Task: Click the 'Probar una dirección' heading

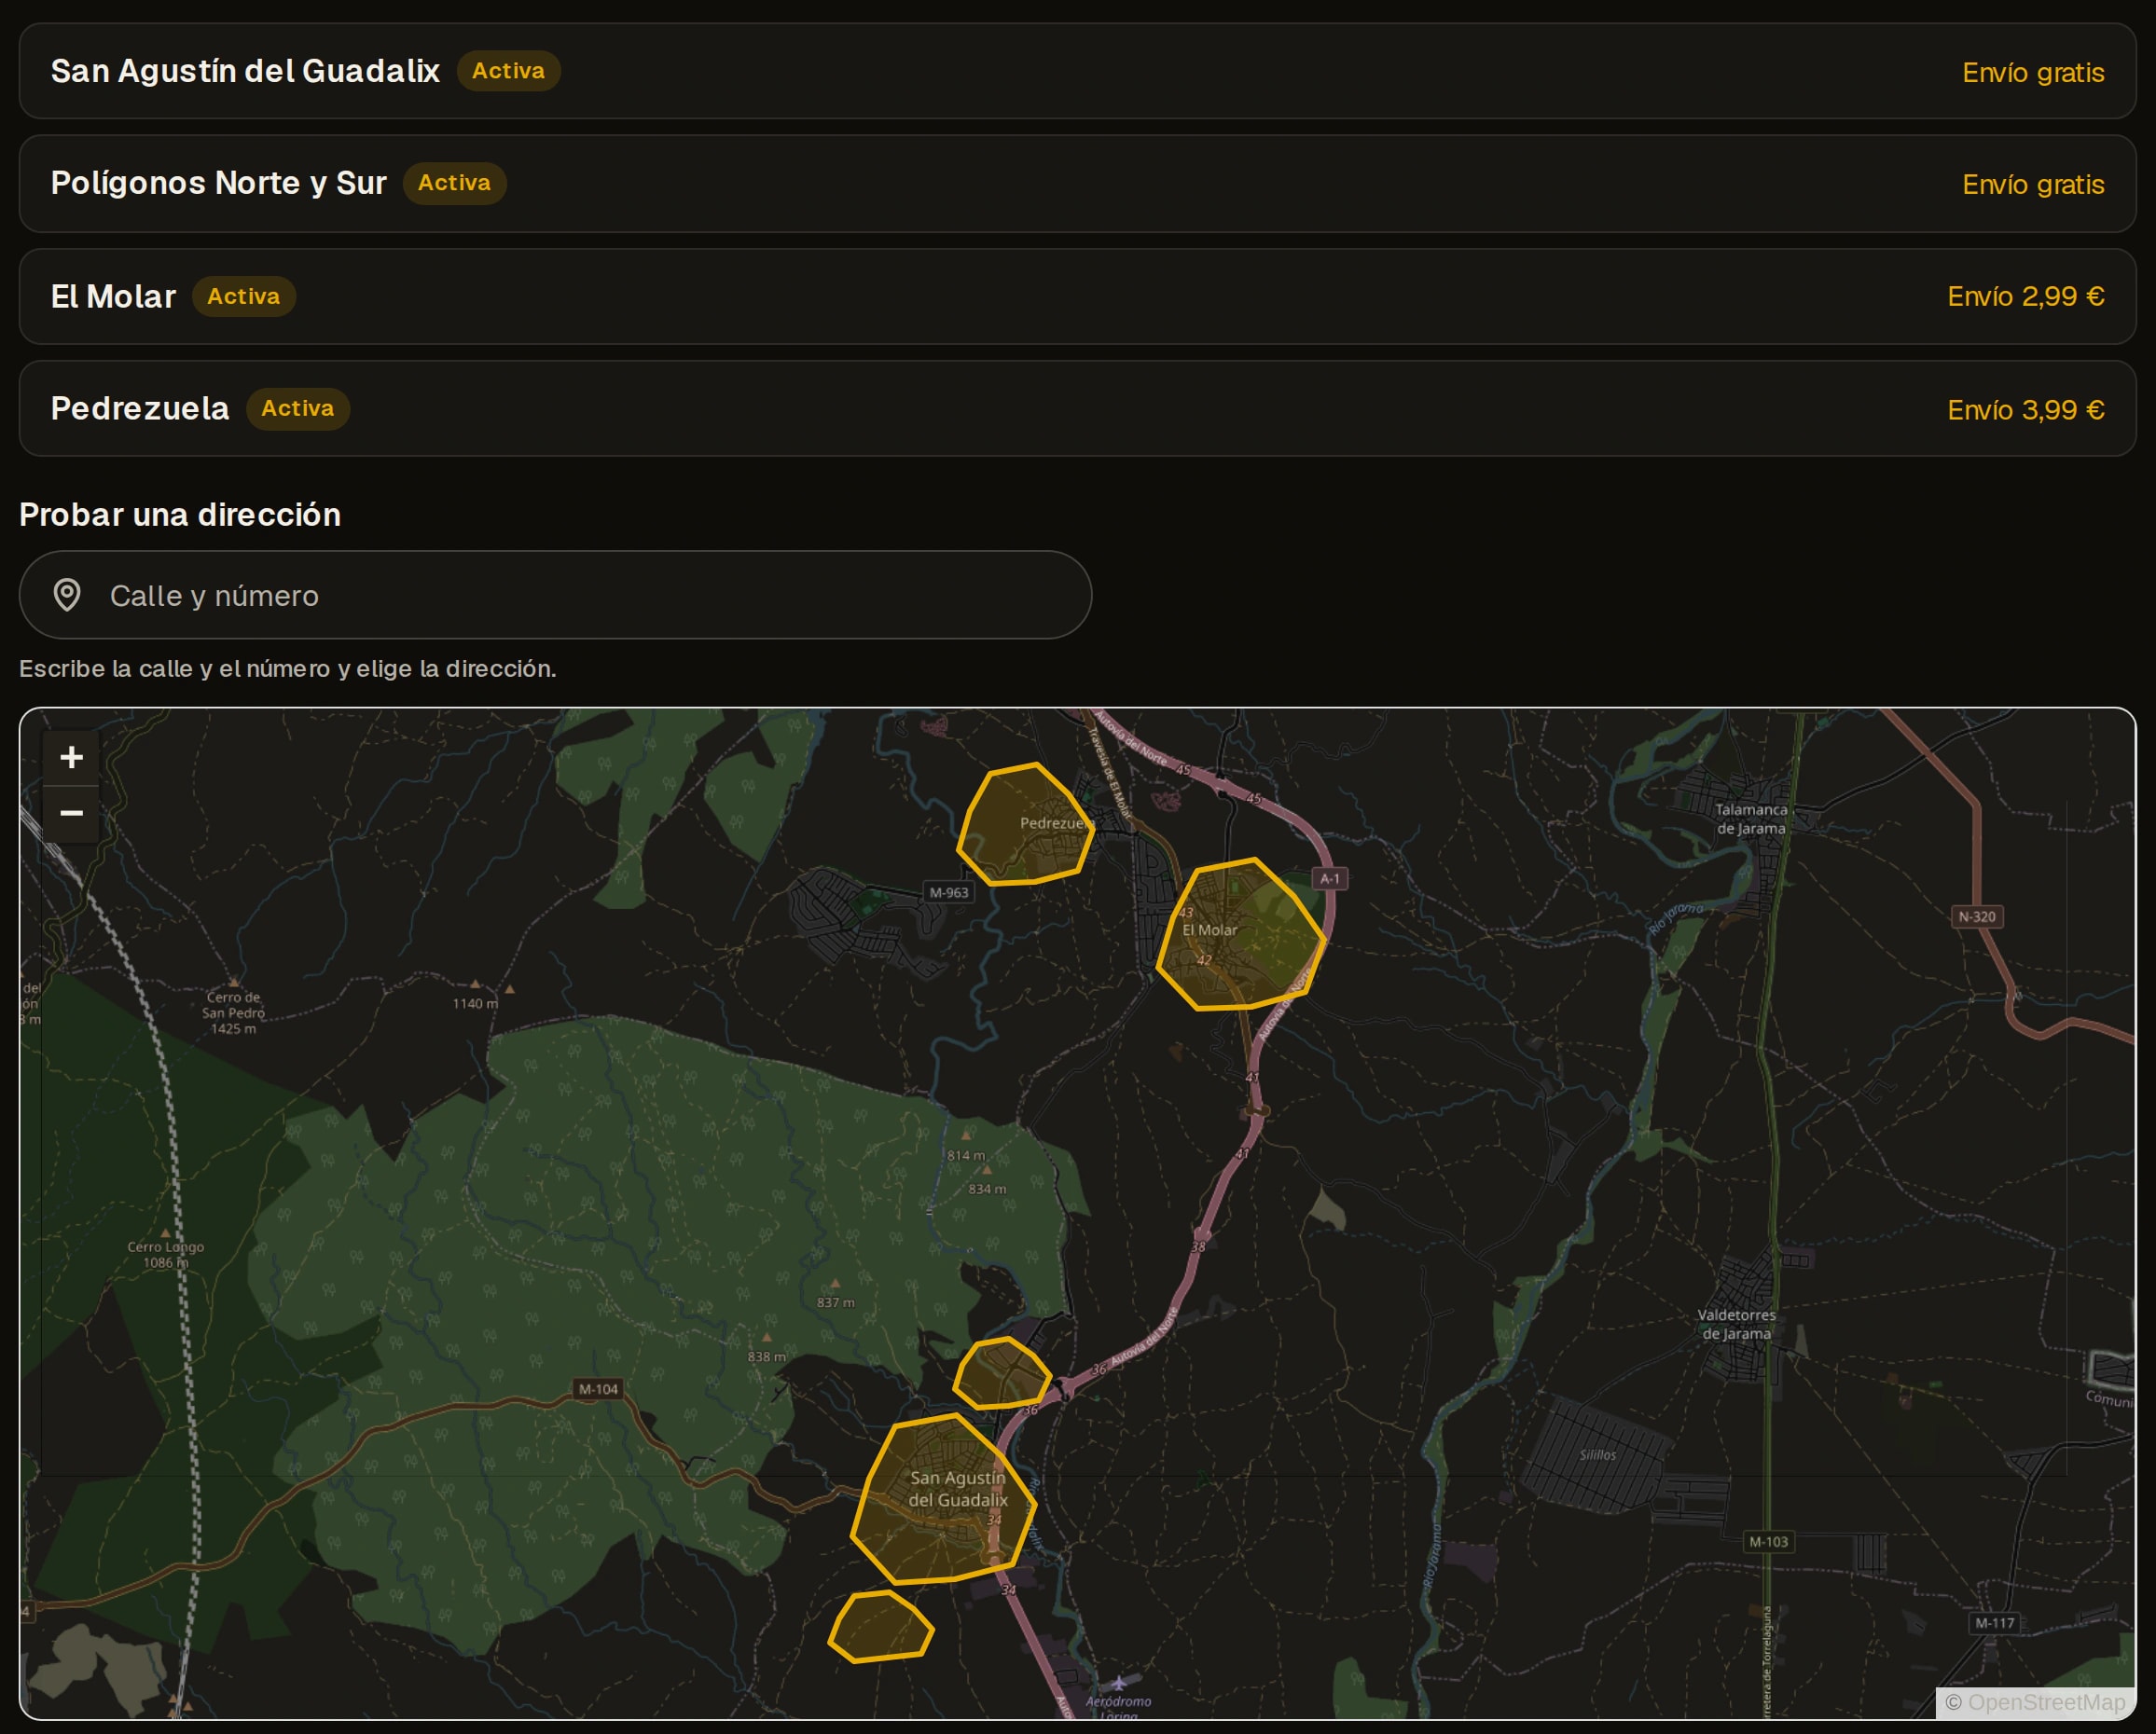Action: pos(180,515)
